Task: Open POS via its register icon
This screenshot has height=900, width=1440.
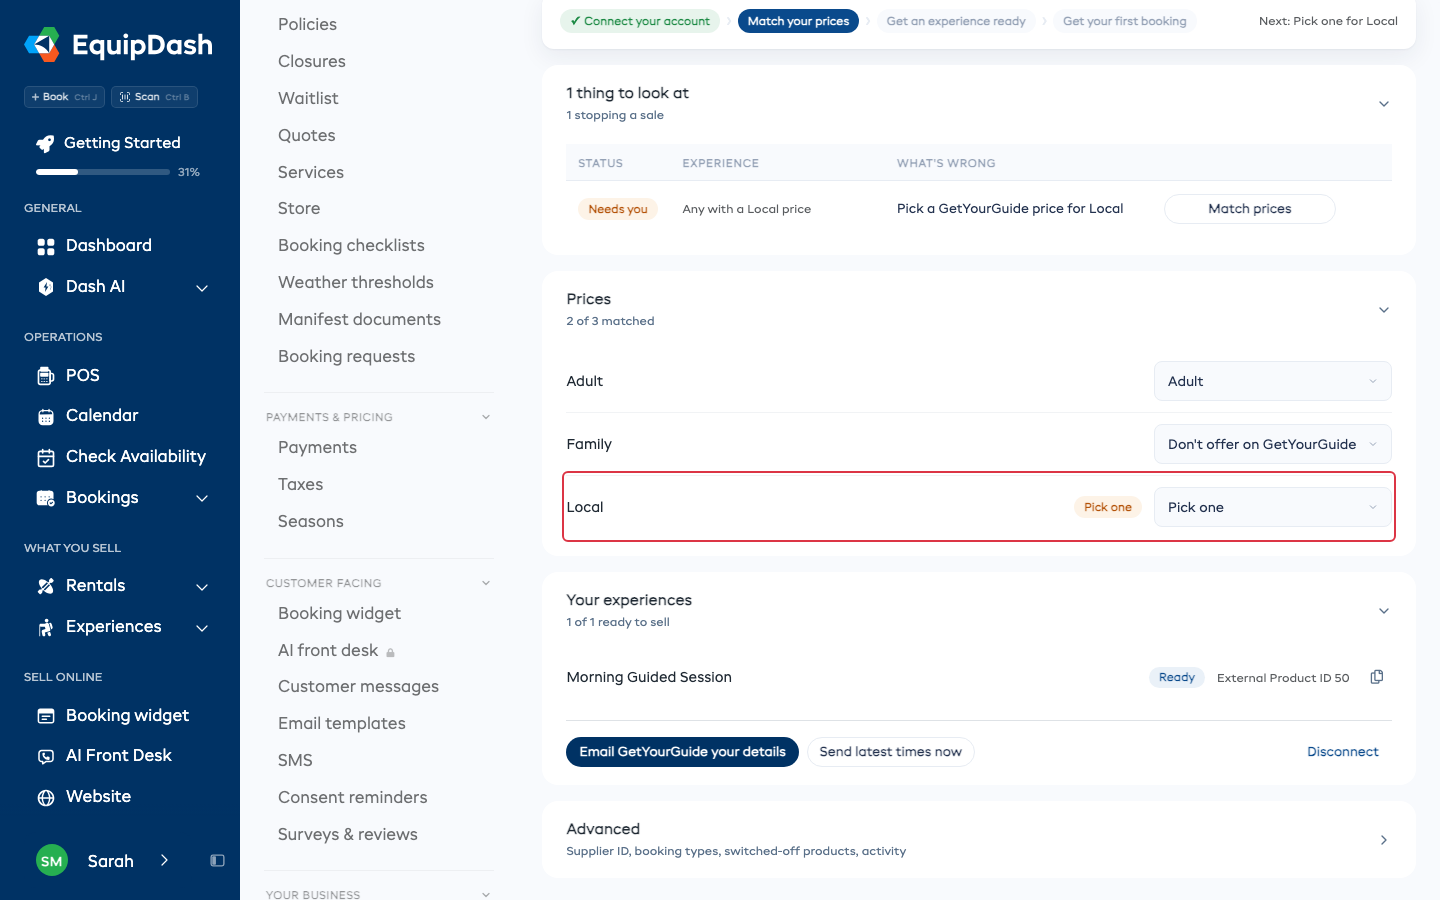Action: [46, 376]
